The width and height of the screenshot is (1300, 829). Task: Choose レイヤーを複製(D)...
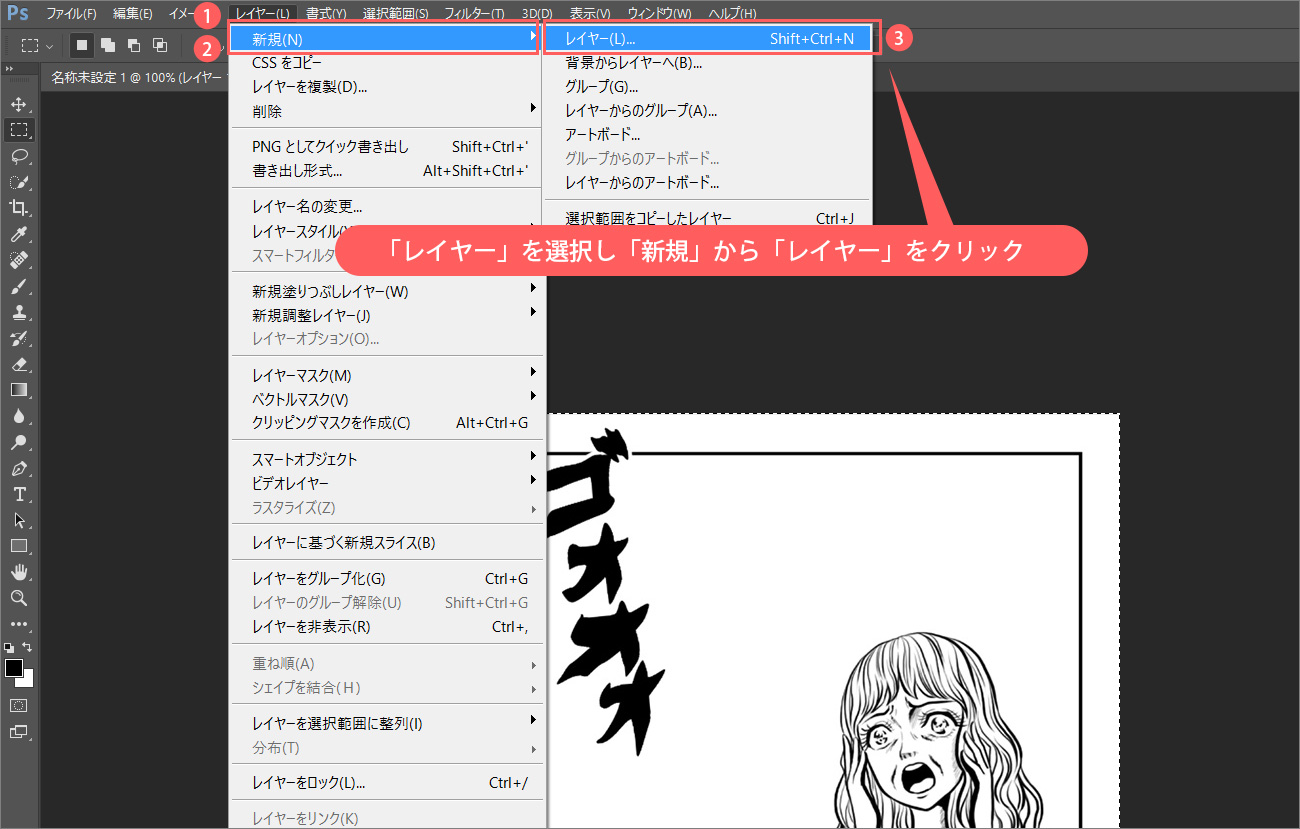point(385,87)
